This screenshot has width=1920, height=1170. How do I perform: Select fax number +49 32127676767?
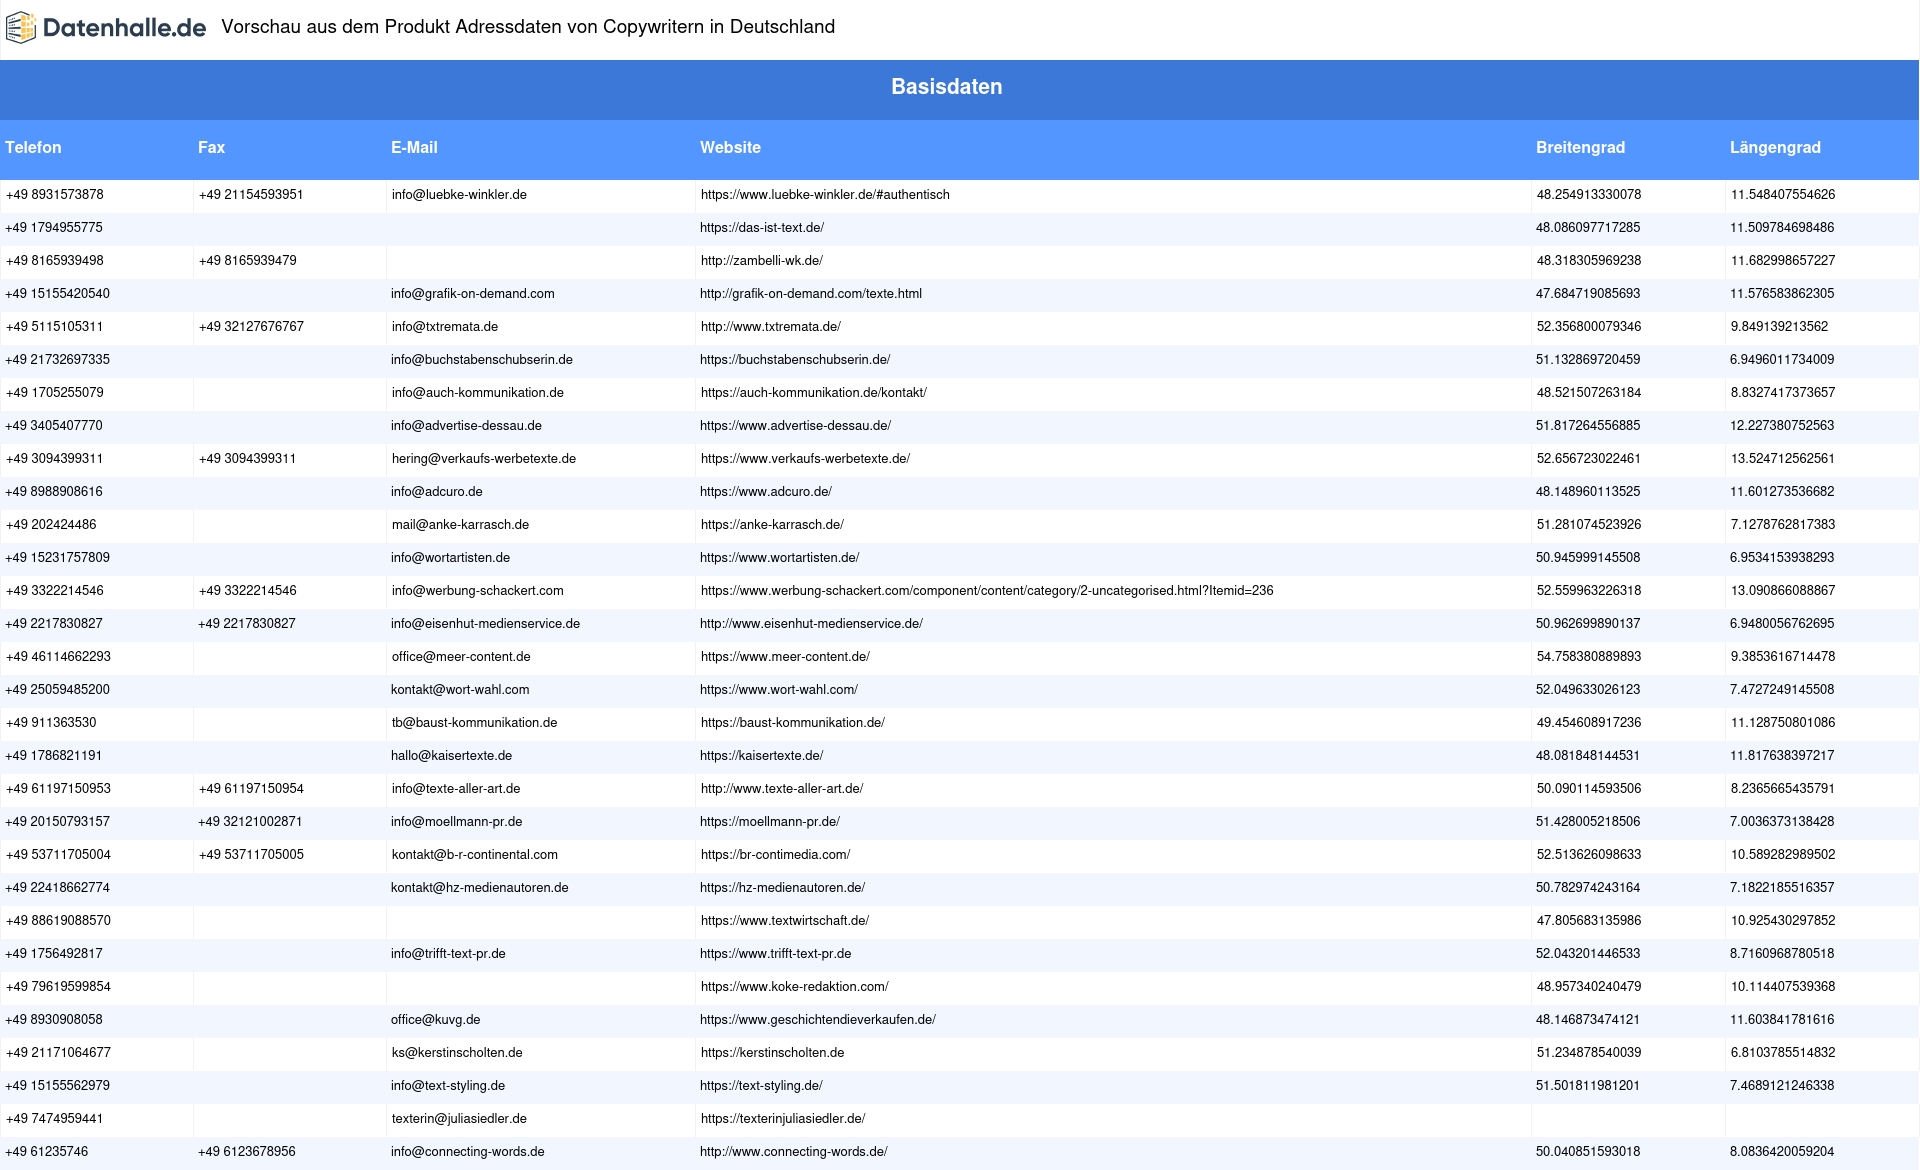point(251,327)
